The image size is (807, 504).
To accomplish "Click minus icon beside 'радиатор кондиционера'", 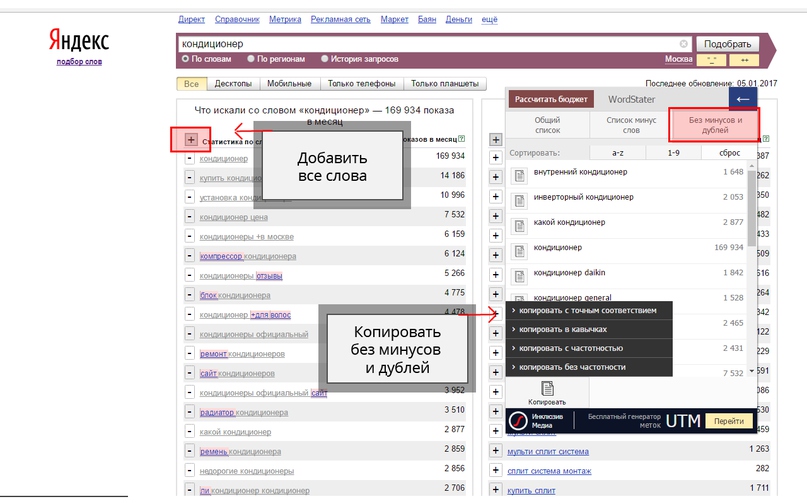I will pyautogui.click(x=189, y=412).
